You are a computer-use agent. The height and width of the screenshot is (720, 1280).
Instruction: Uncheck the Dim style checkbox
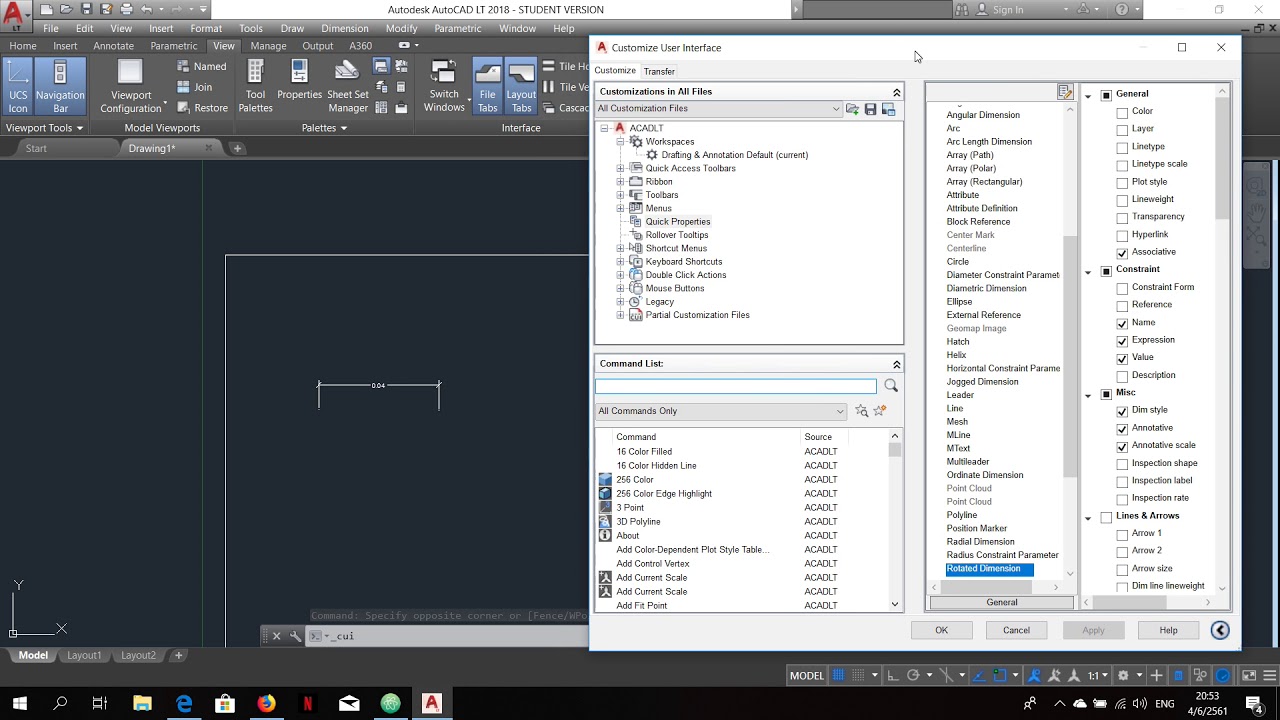click(1122, 410)
